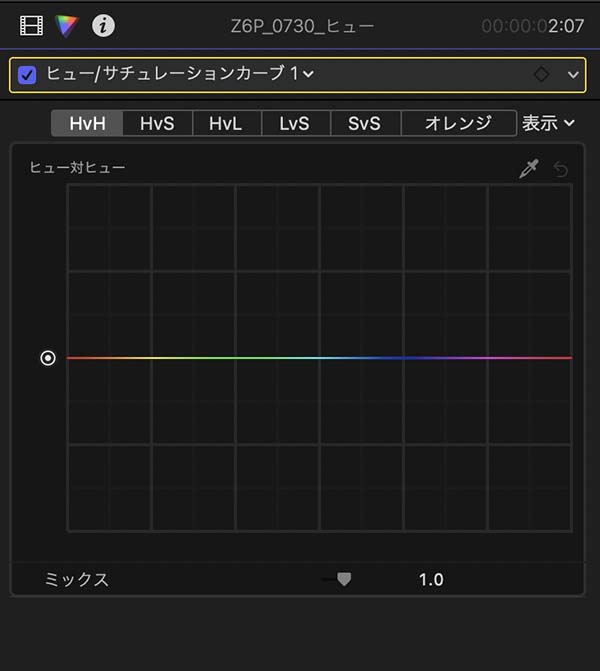Click the ミックス slider handle
Screen dimensions: 600x671
click(x=344, y=579)
